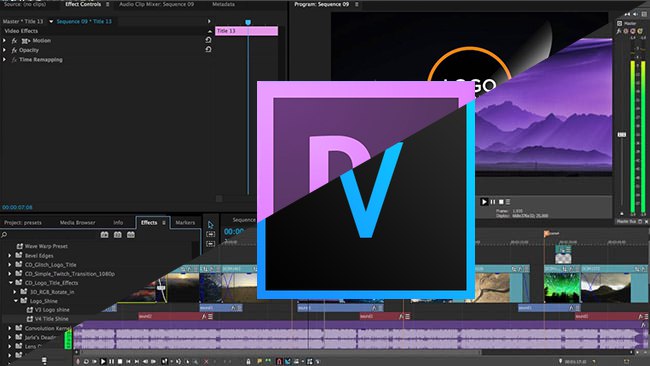
Task: Collapse the Video Effects section arrow
Action: tap(209, 31)
